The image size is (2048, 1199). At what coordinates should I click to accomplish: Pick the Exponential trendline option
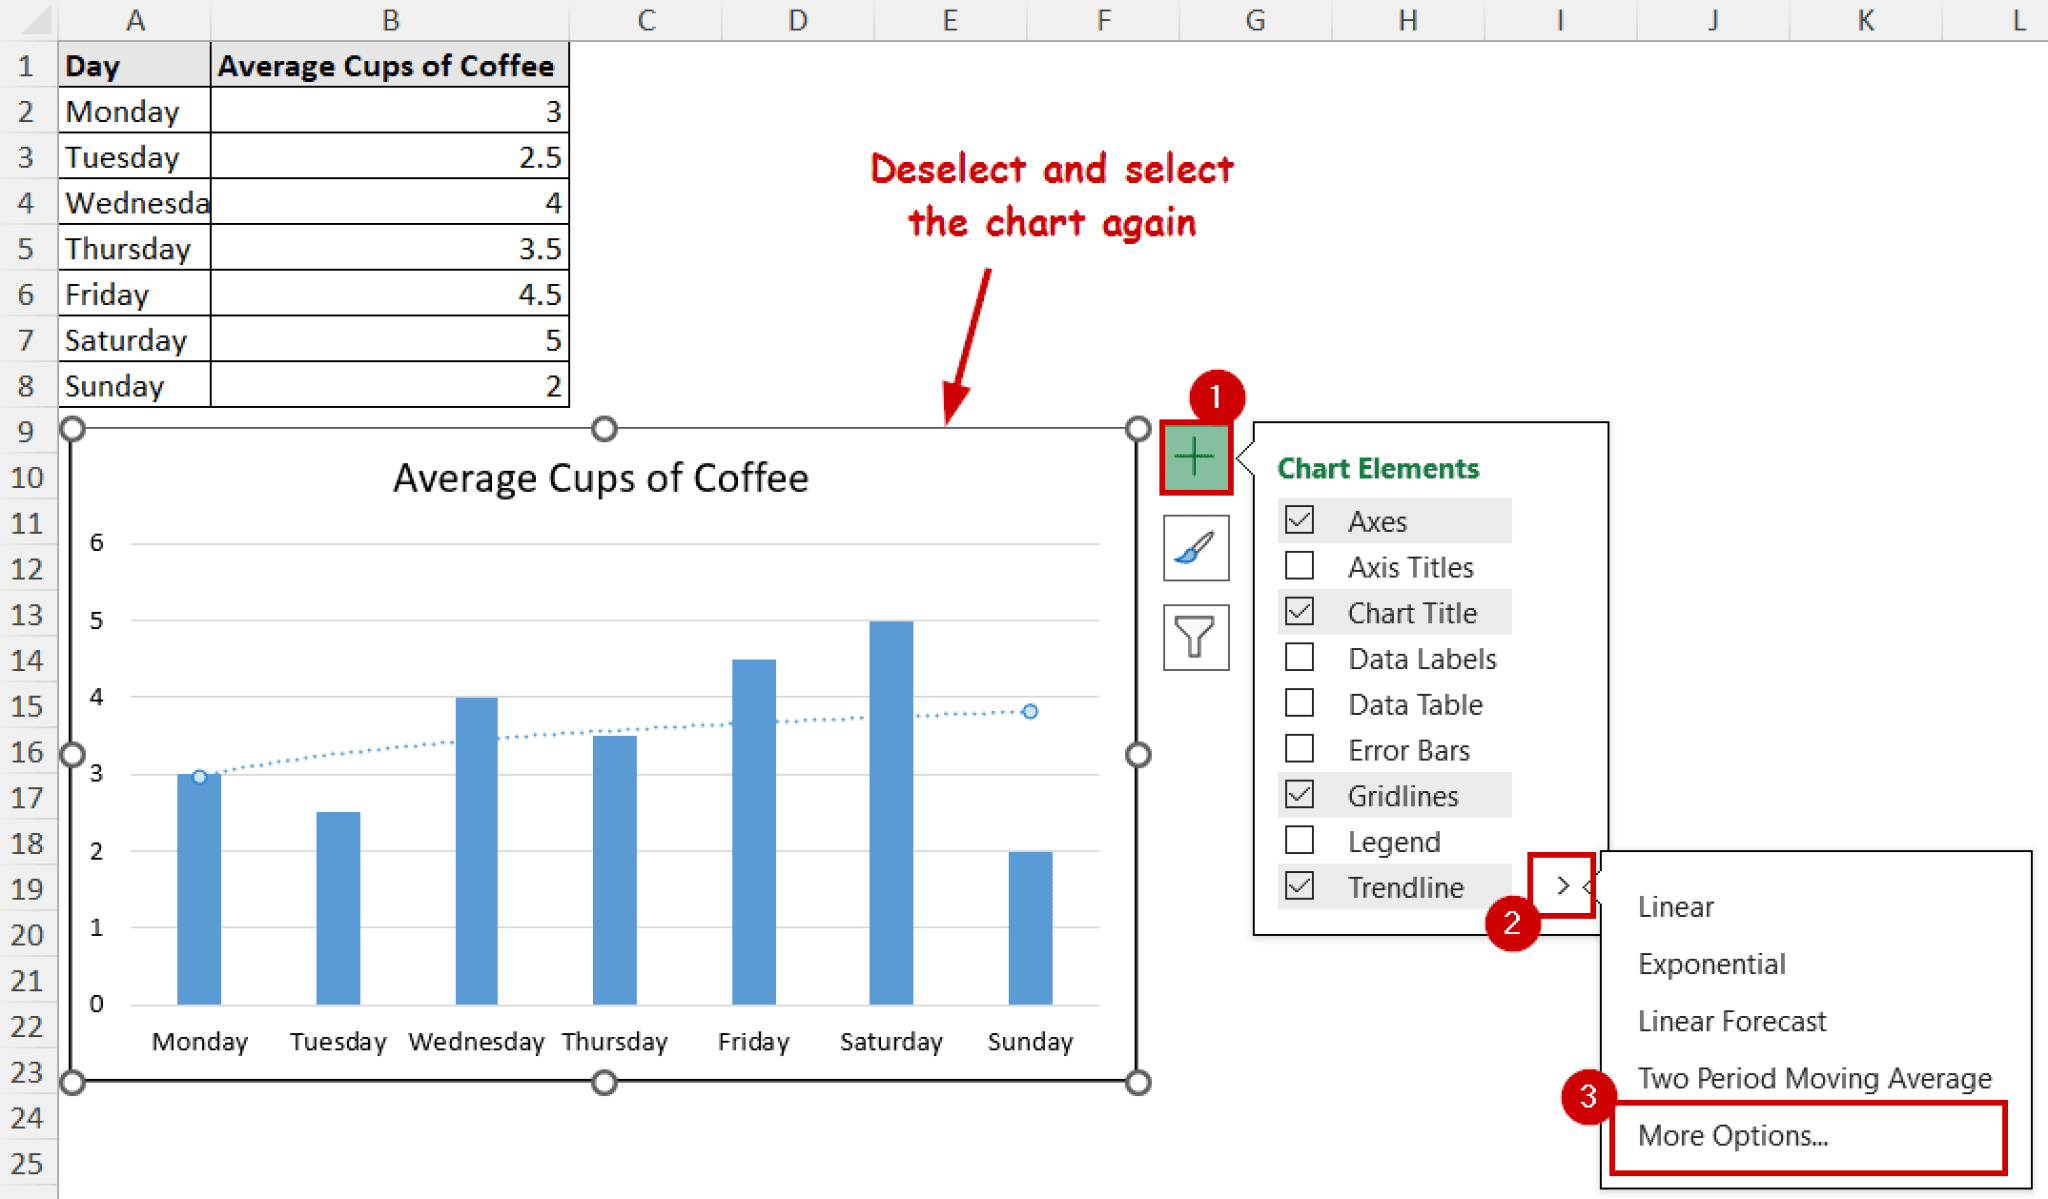pyautogui.click(x=1711, y=964)
